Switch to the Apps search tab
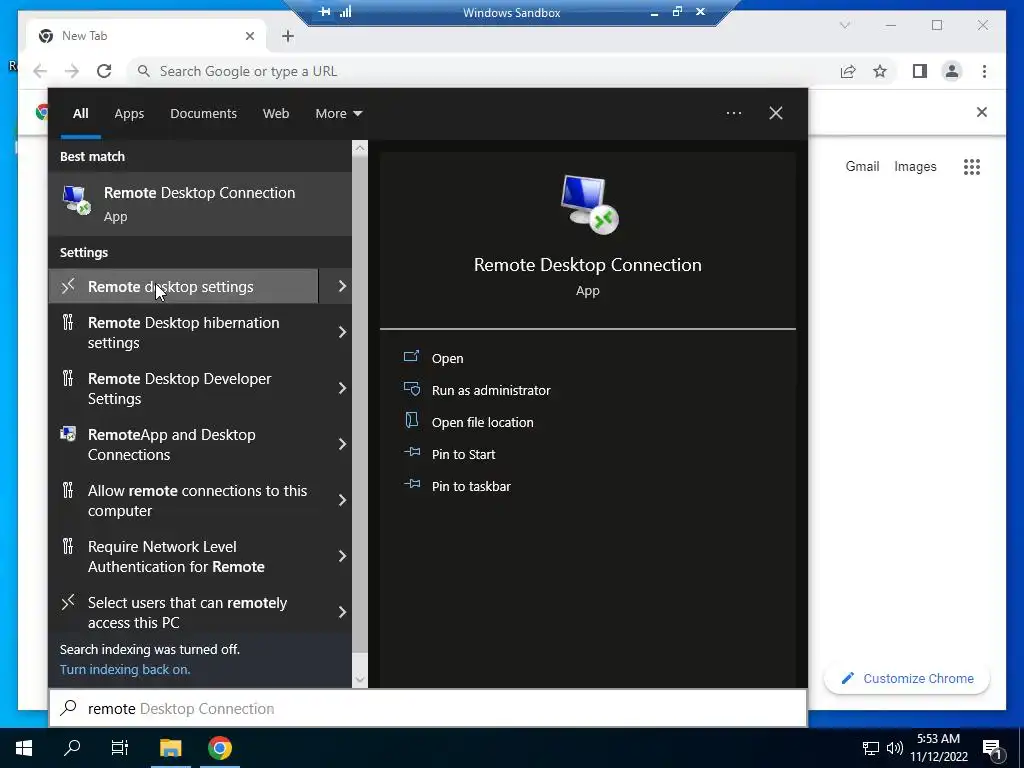This screenshot has height=768, width=1024. tap(129, 114)
